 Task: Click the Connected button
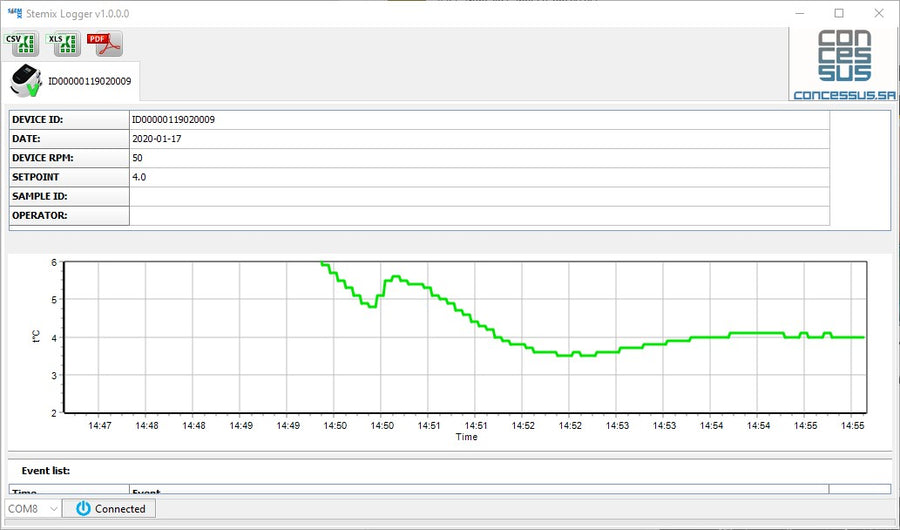[109, 509]
